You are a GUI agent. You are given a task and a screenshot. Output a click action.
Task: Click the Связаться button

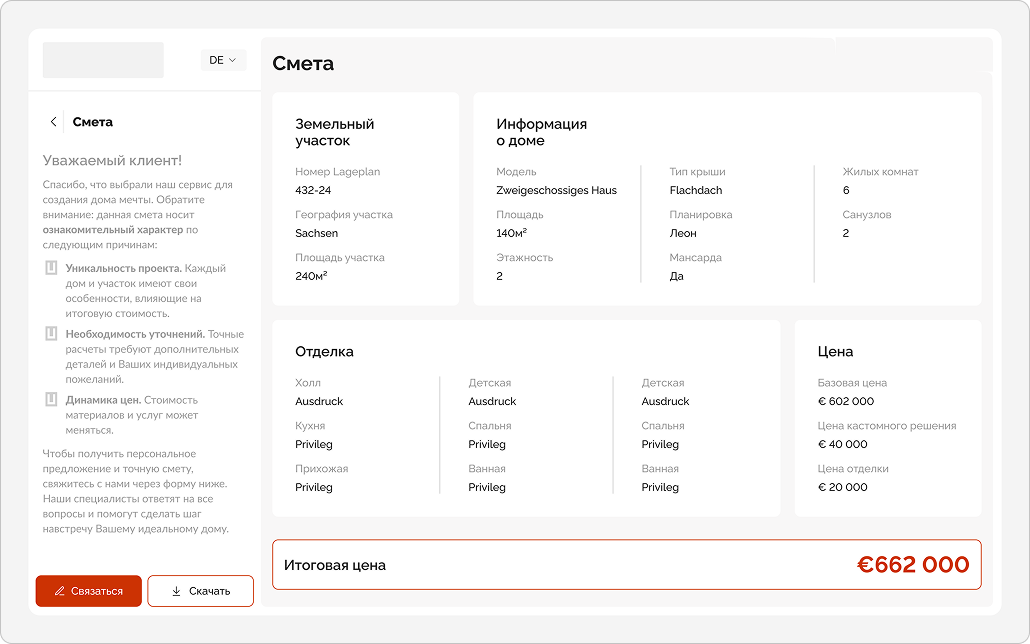point(89,591)
